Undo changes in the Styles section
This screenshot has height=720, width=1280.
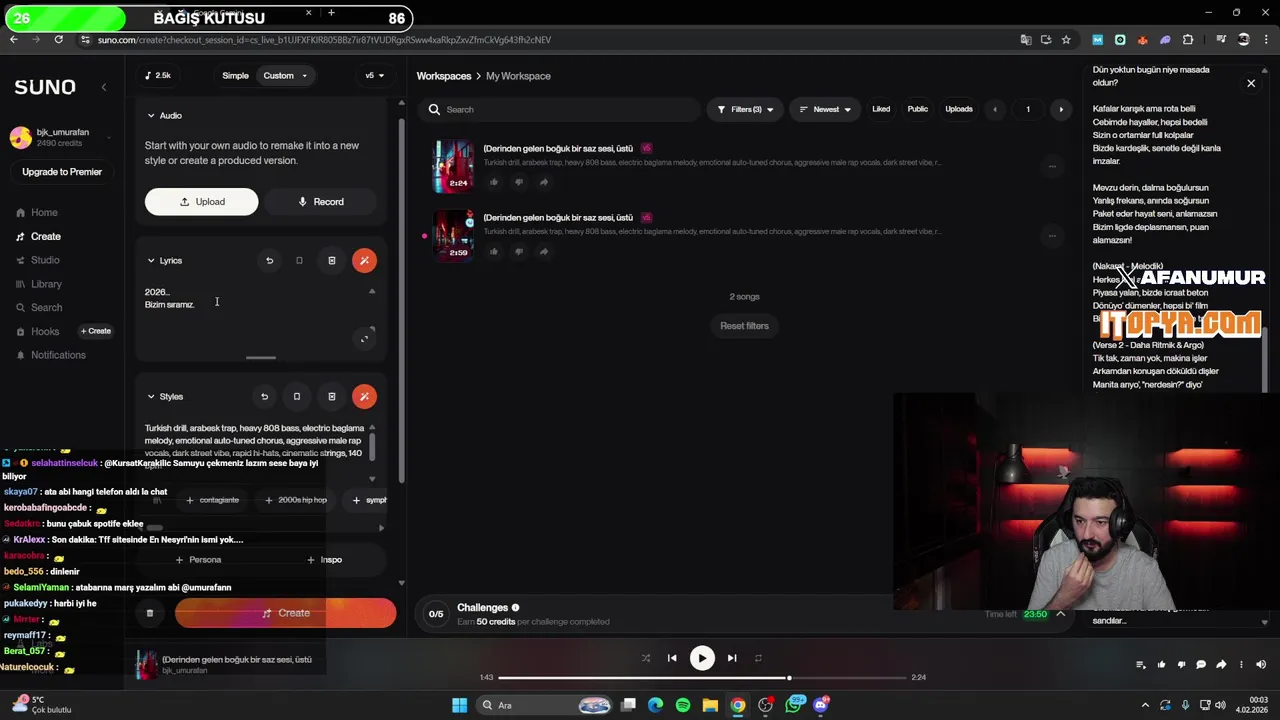(264, 396)
